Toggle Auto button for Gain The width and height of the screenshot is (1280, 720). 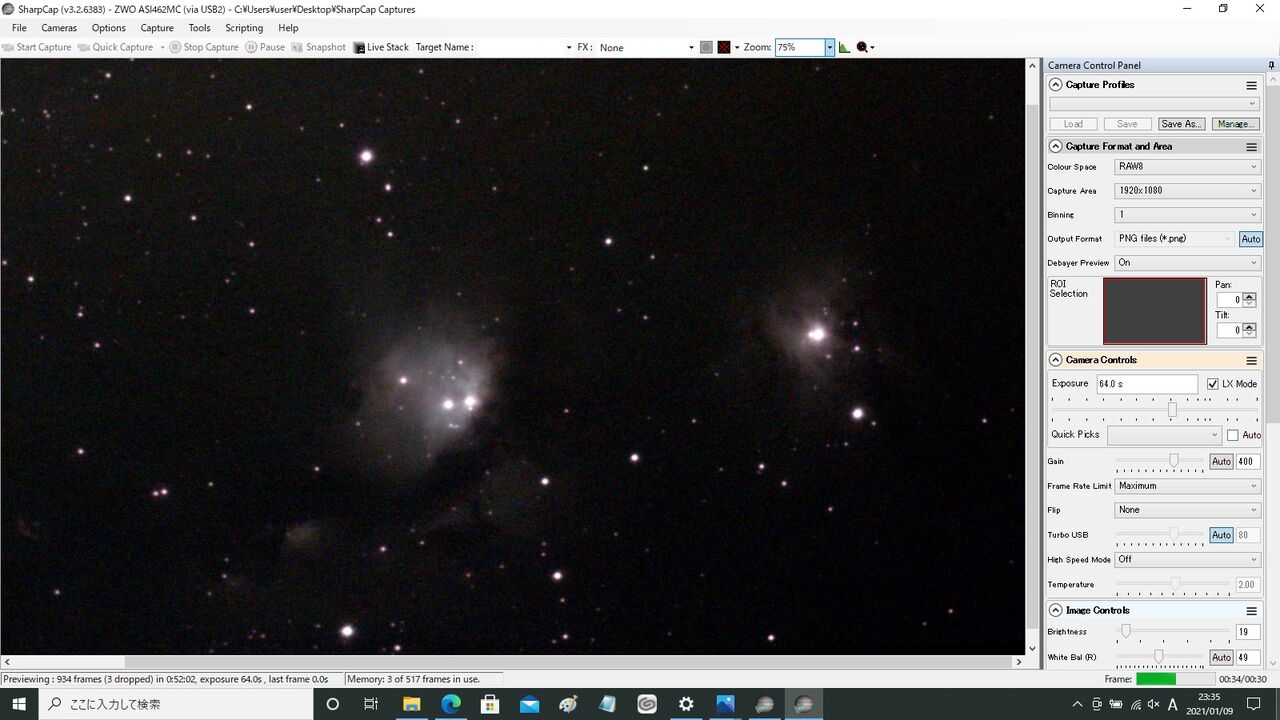coord(1221,462)
